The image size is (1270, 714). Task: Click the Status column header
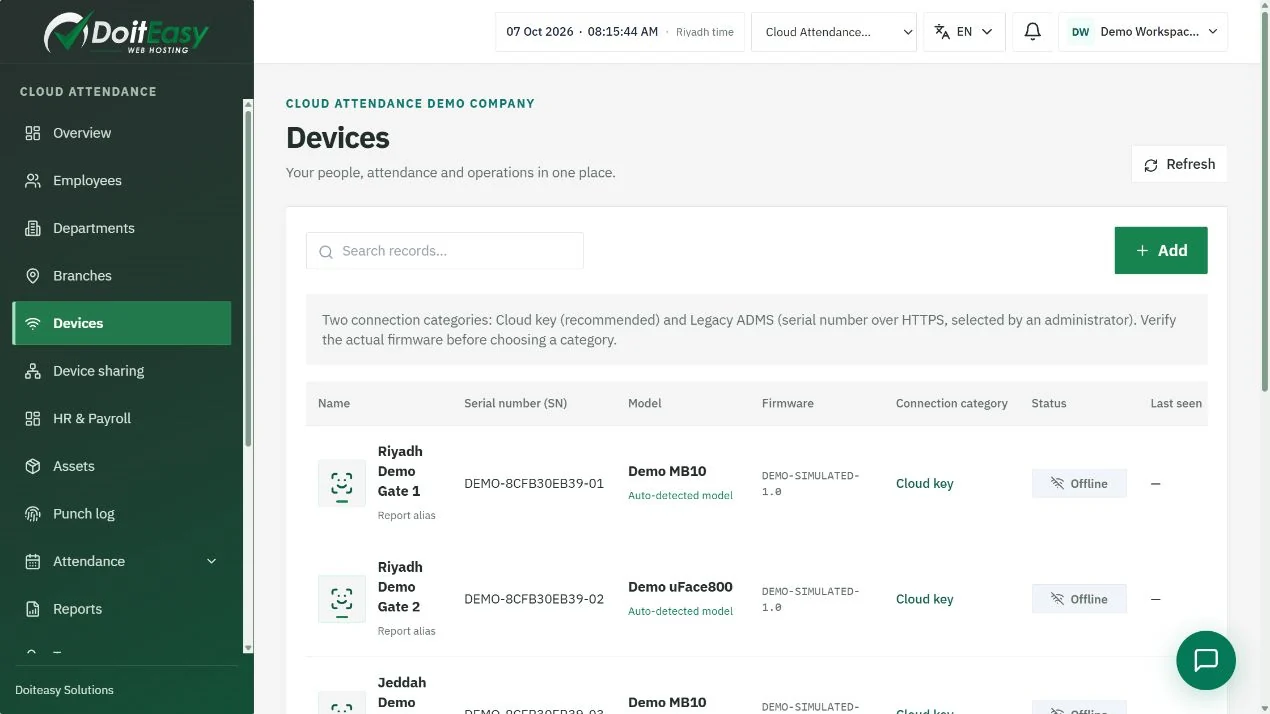(1049, 403)
